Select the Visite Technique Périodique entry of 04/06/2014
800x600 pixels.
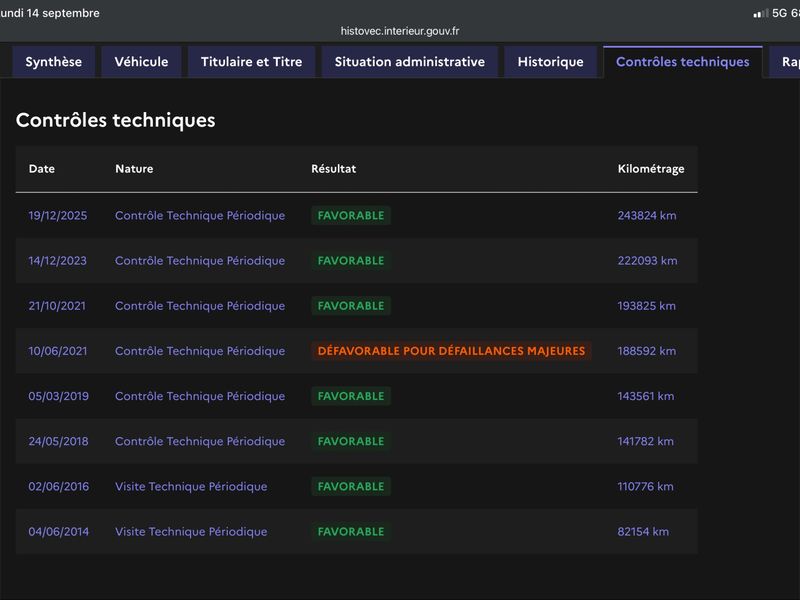pyautogui.click(x=191, y=532)
